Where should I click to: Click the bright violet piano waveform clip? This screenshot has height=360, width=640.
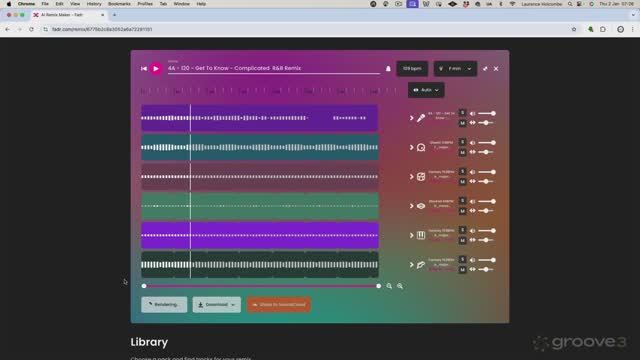260,236
